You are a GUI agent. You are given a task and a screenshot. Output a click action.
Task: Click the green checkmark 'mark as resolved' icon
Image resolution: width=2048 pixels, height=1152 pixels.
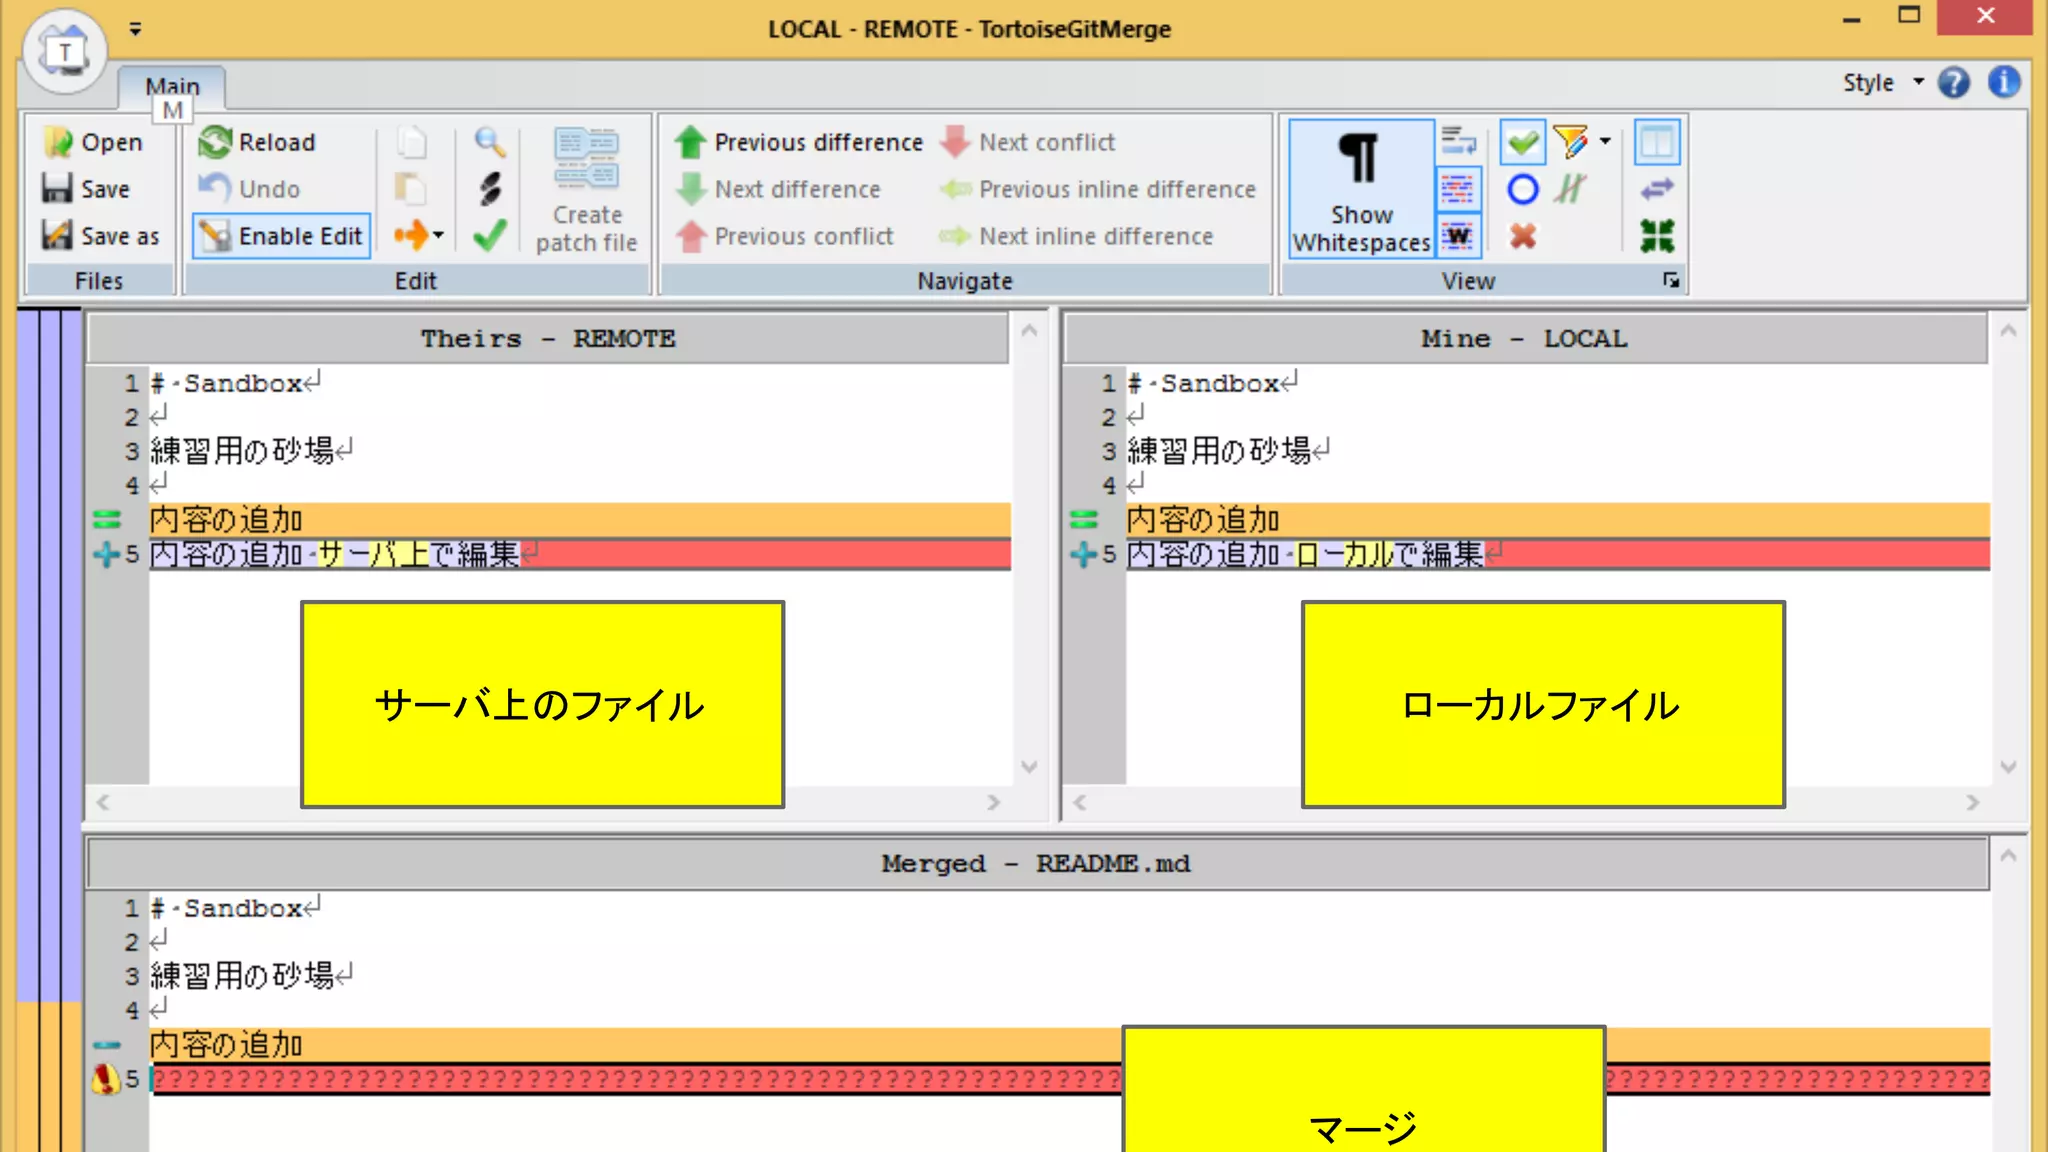(489, 236)
